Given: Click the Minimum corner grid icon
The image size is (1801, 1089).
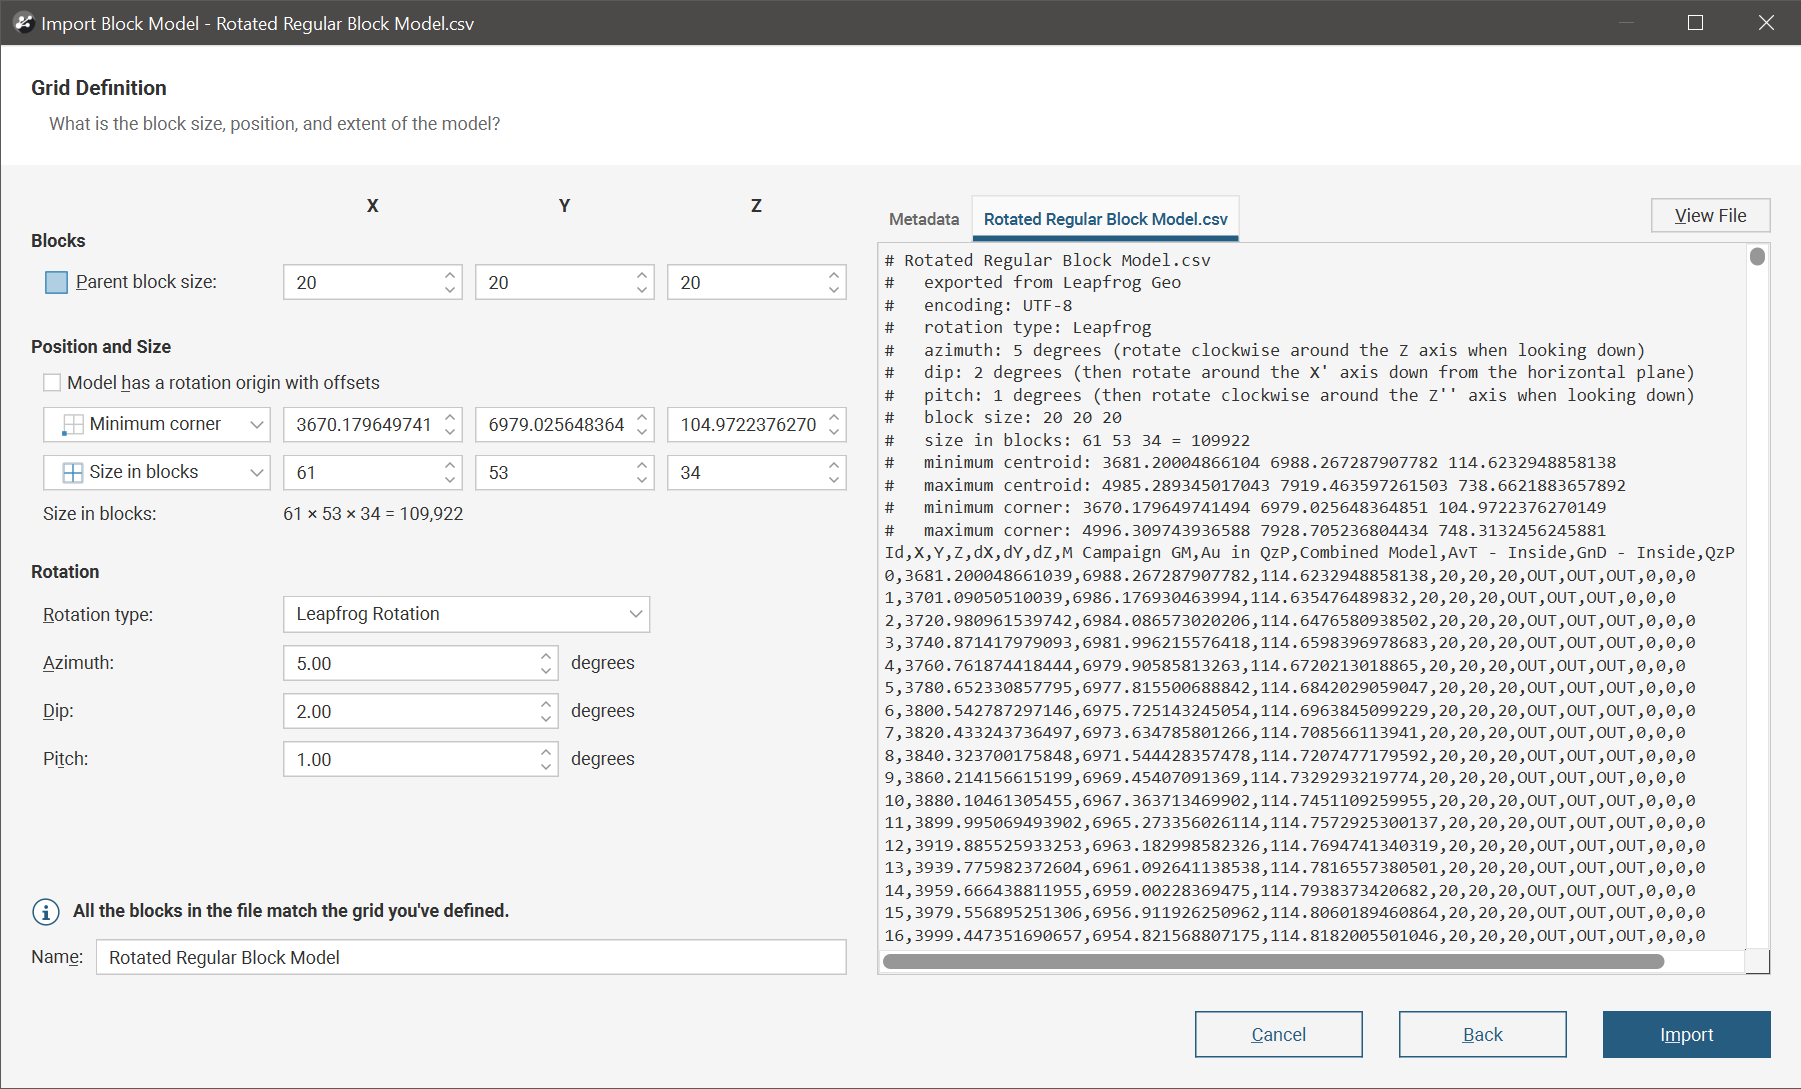Looking at the screenshot, I should [73, 425].
